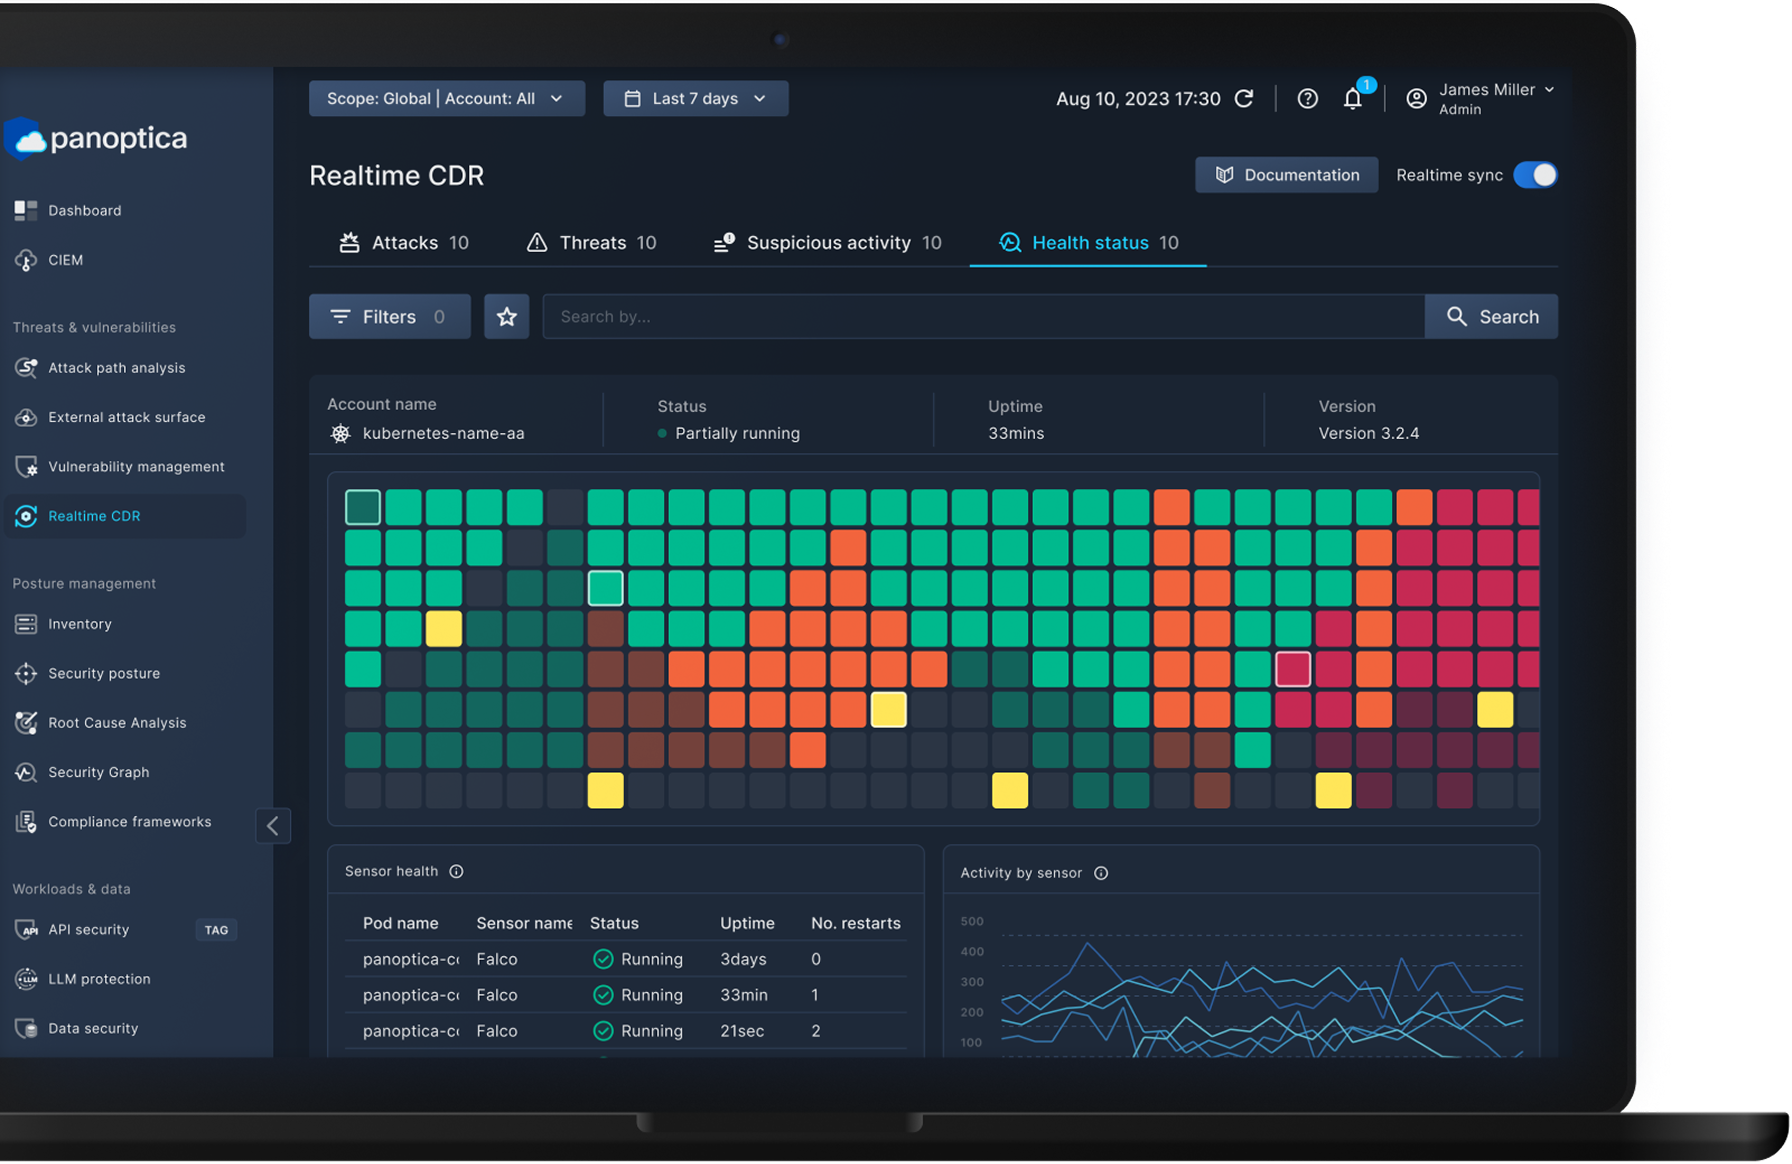The height and width of the screenshot is (1164, 1792).
Task: Open the Last 7 days date dropdown
Action: point(696,98)
